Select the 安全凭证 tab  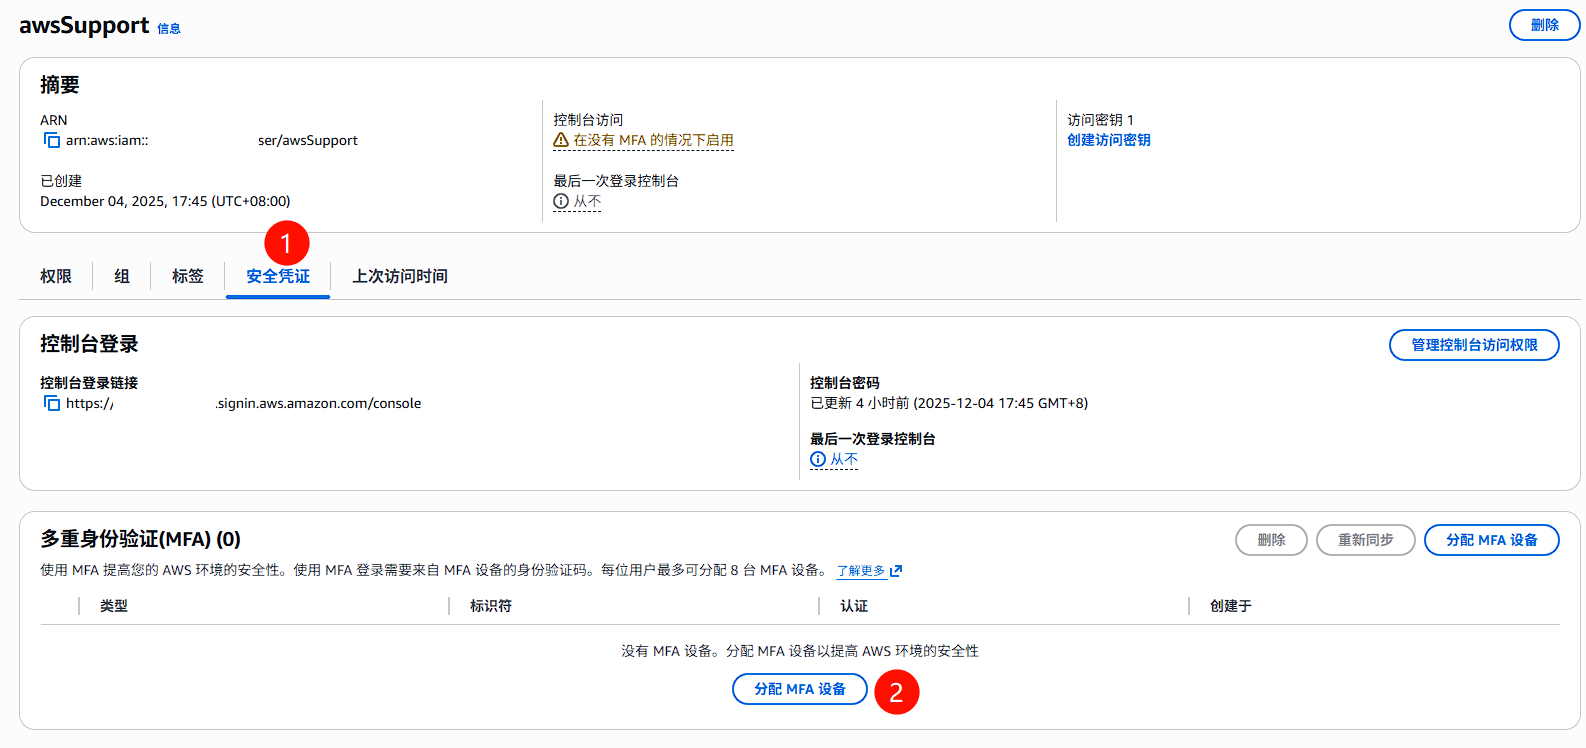[278, 276]
